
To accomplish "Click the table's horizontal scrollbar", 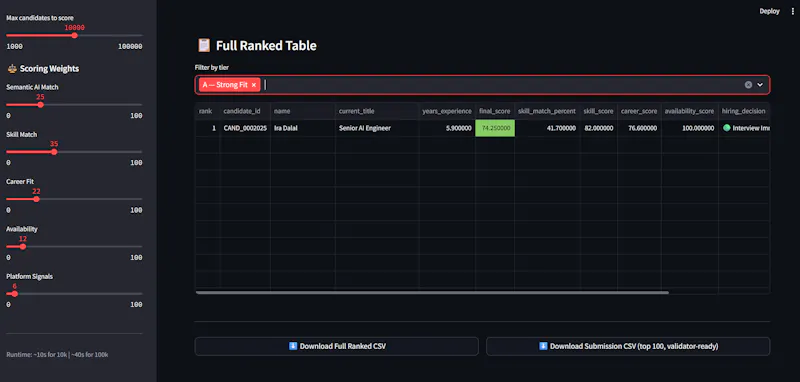I will pos(432,293).
